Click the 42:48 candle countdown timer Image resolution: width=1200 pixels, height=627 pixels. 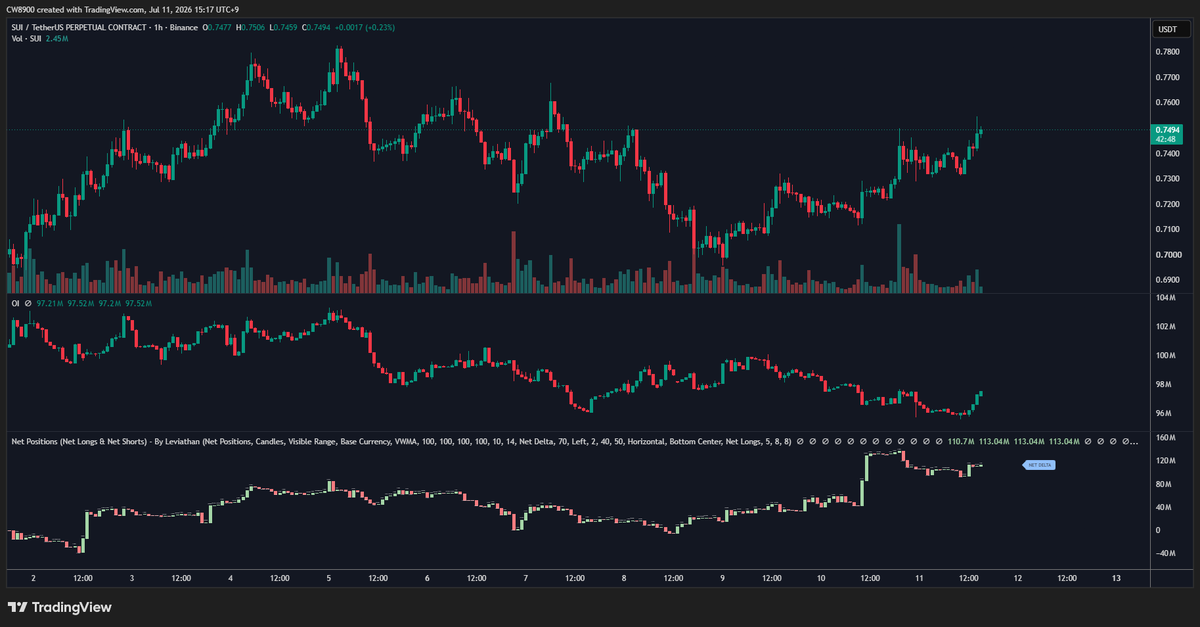tap(1166, 140)
